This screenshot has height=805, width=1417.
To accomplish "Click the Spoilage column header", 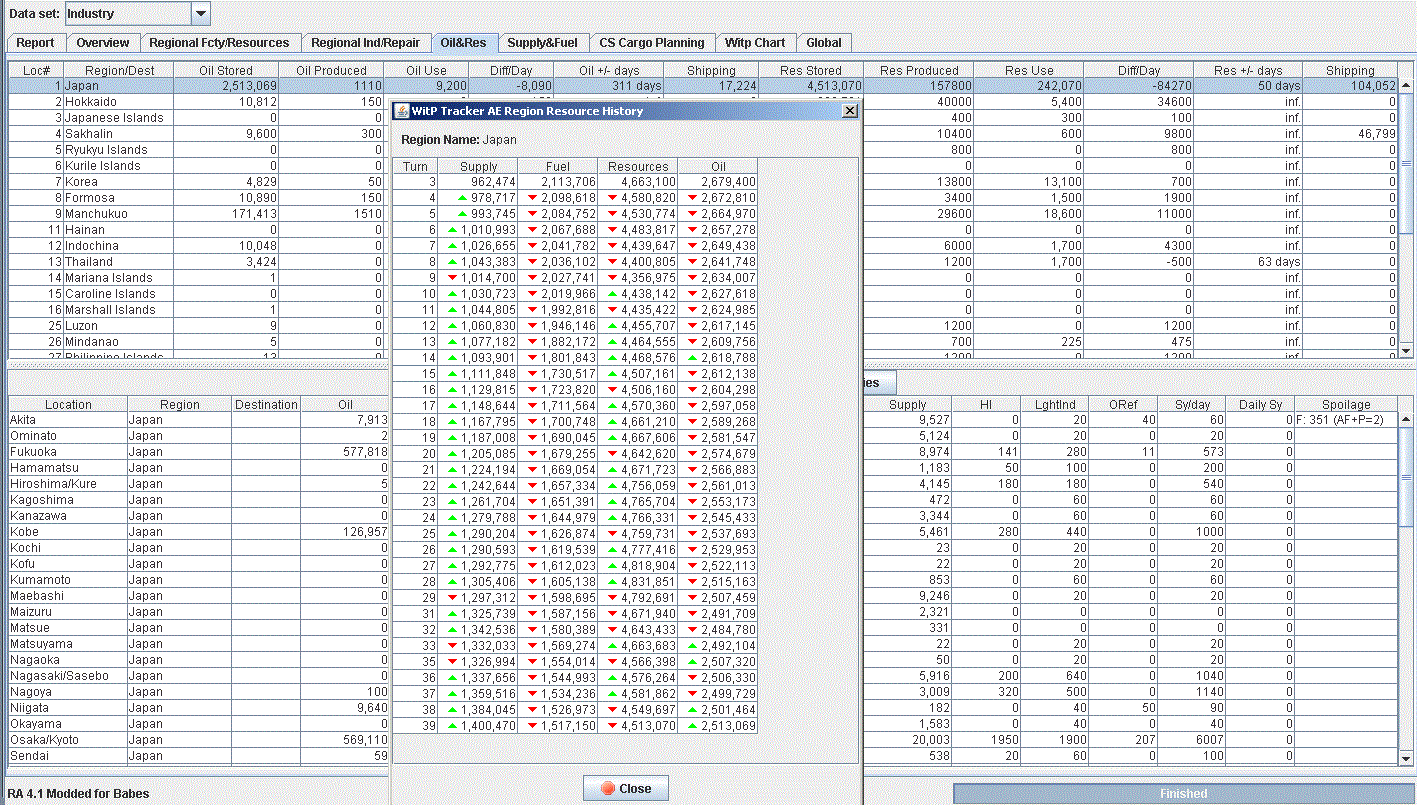I will tap(1346, 405).
